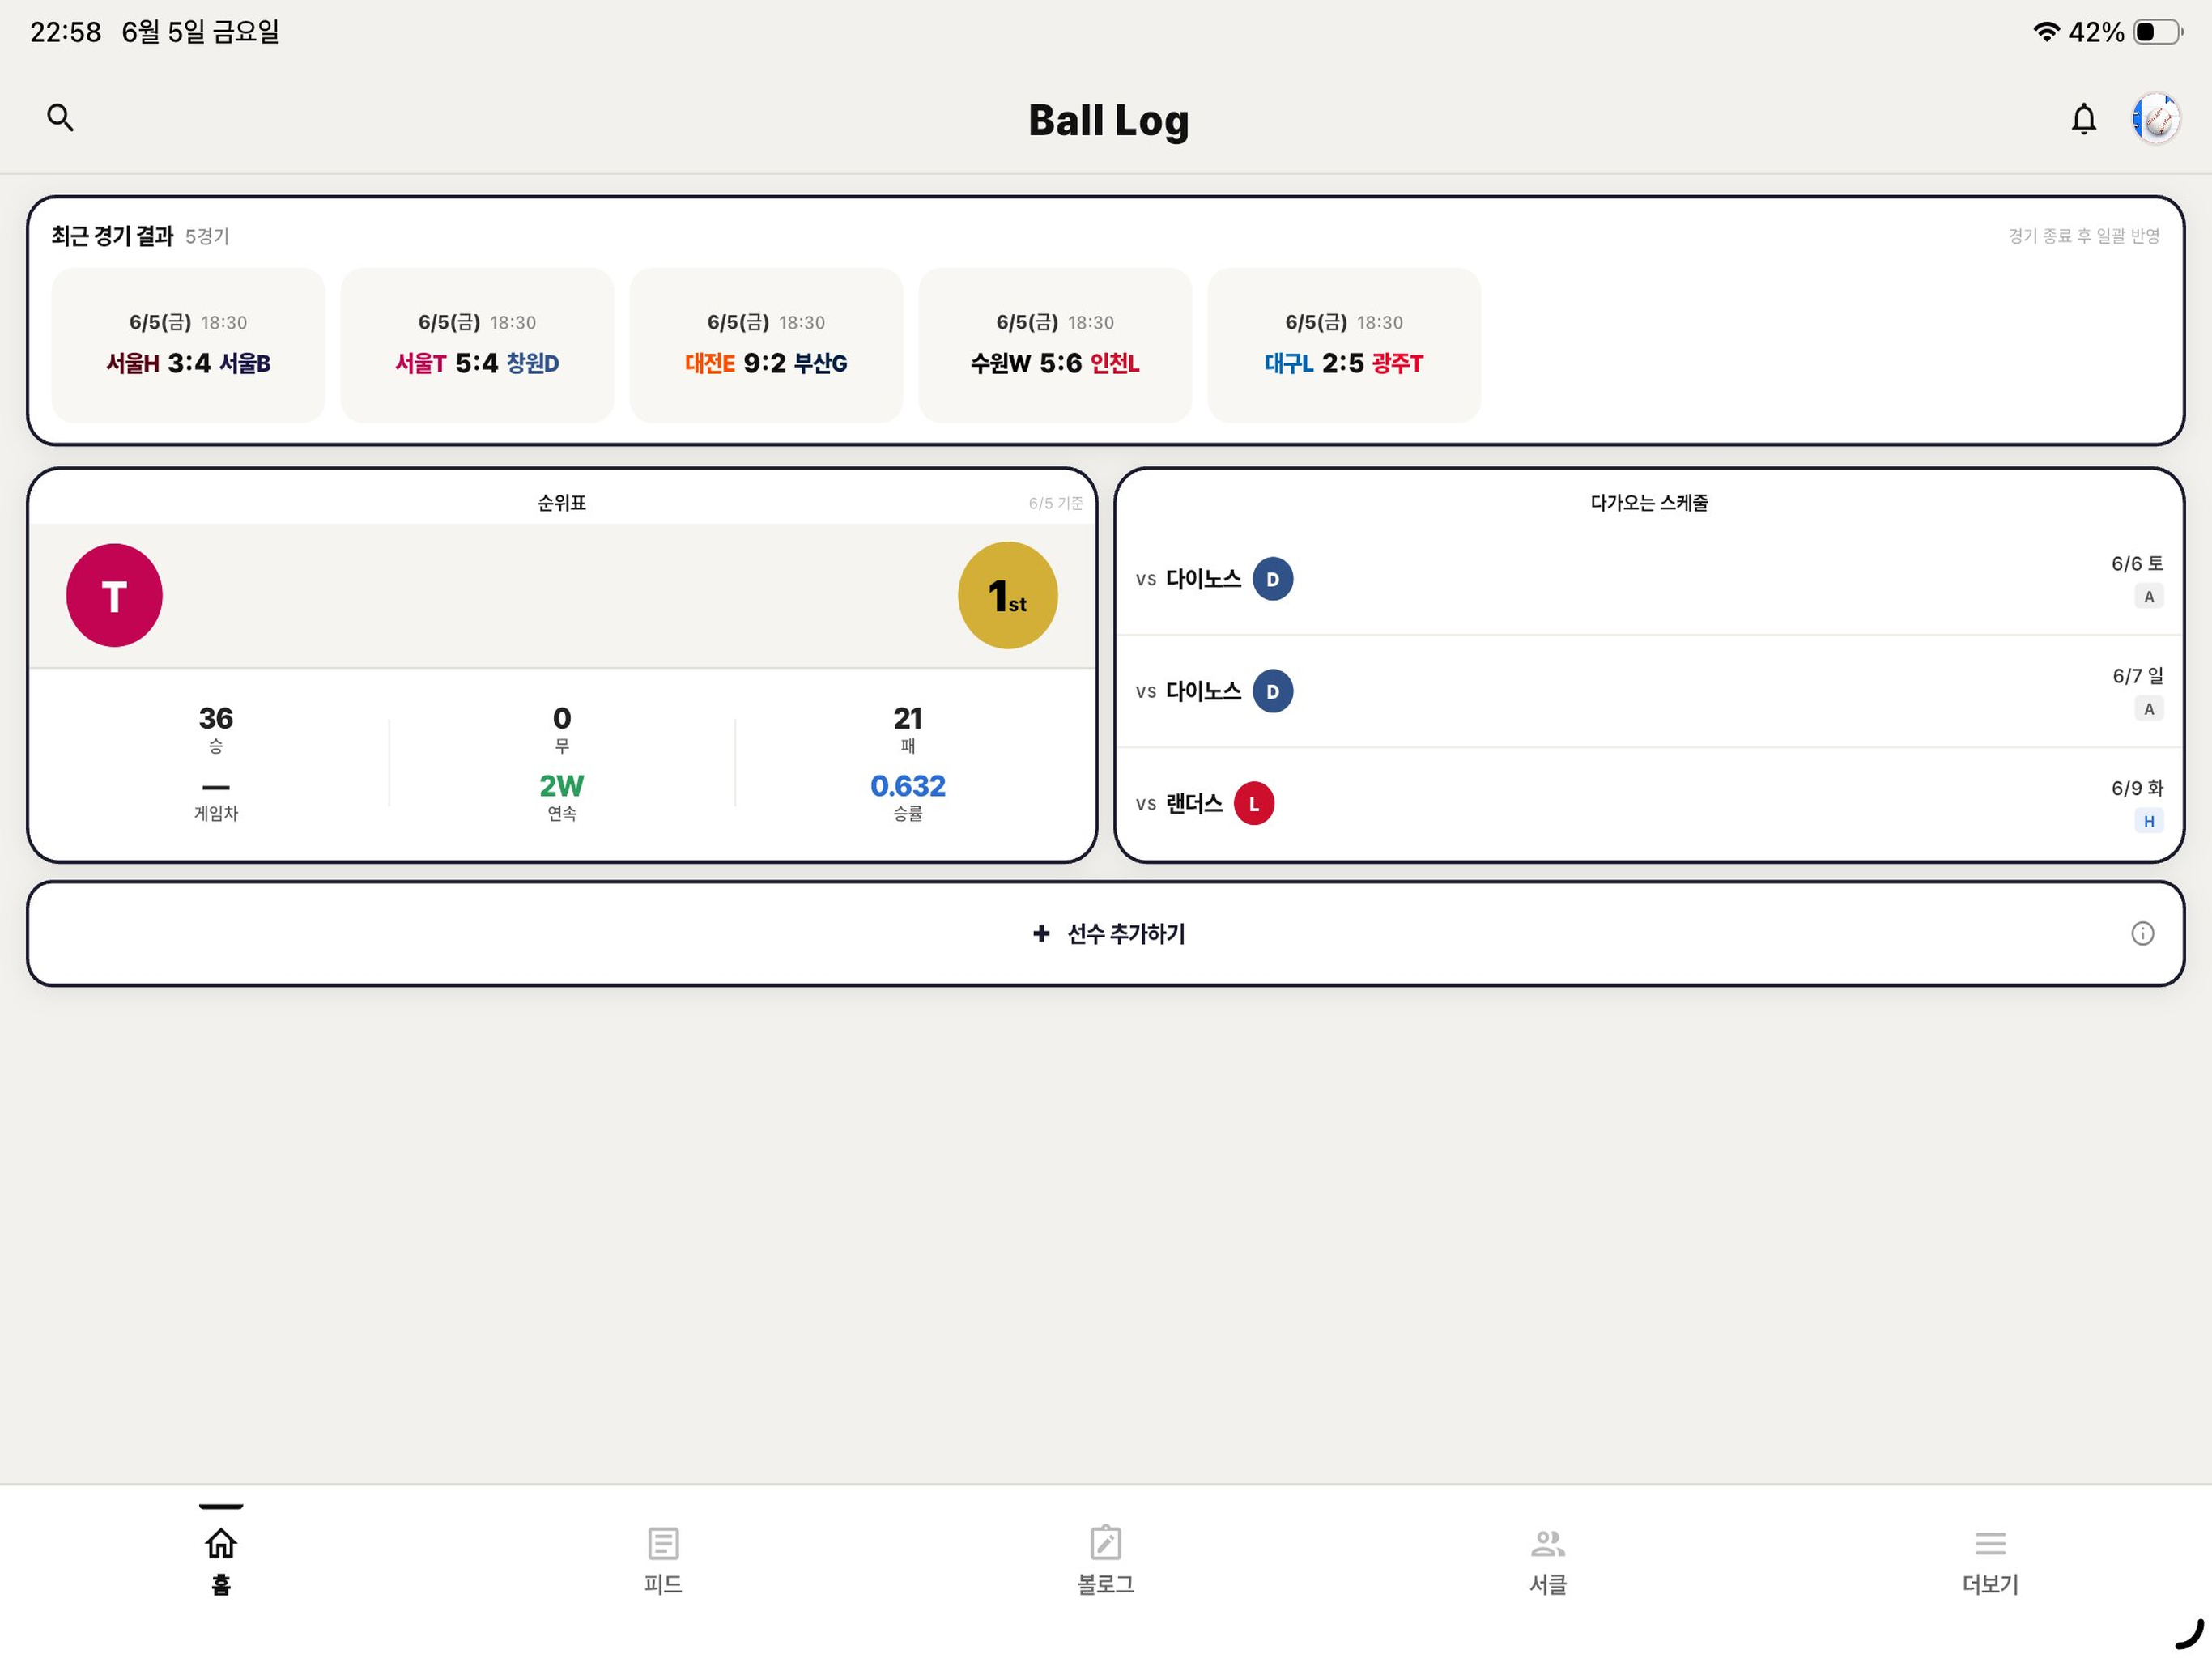2212x1658 pixels.
Task: Tap the 서클 people icon
Action: 1547,1543
